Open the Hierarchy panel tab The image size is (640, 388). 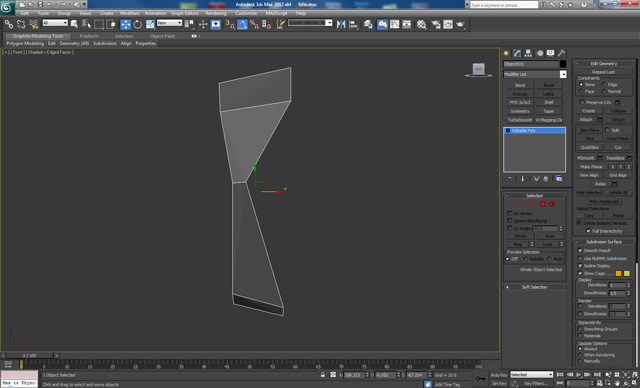point(528,53)
